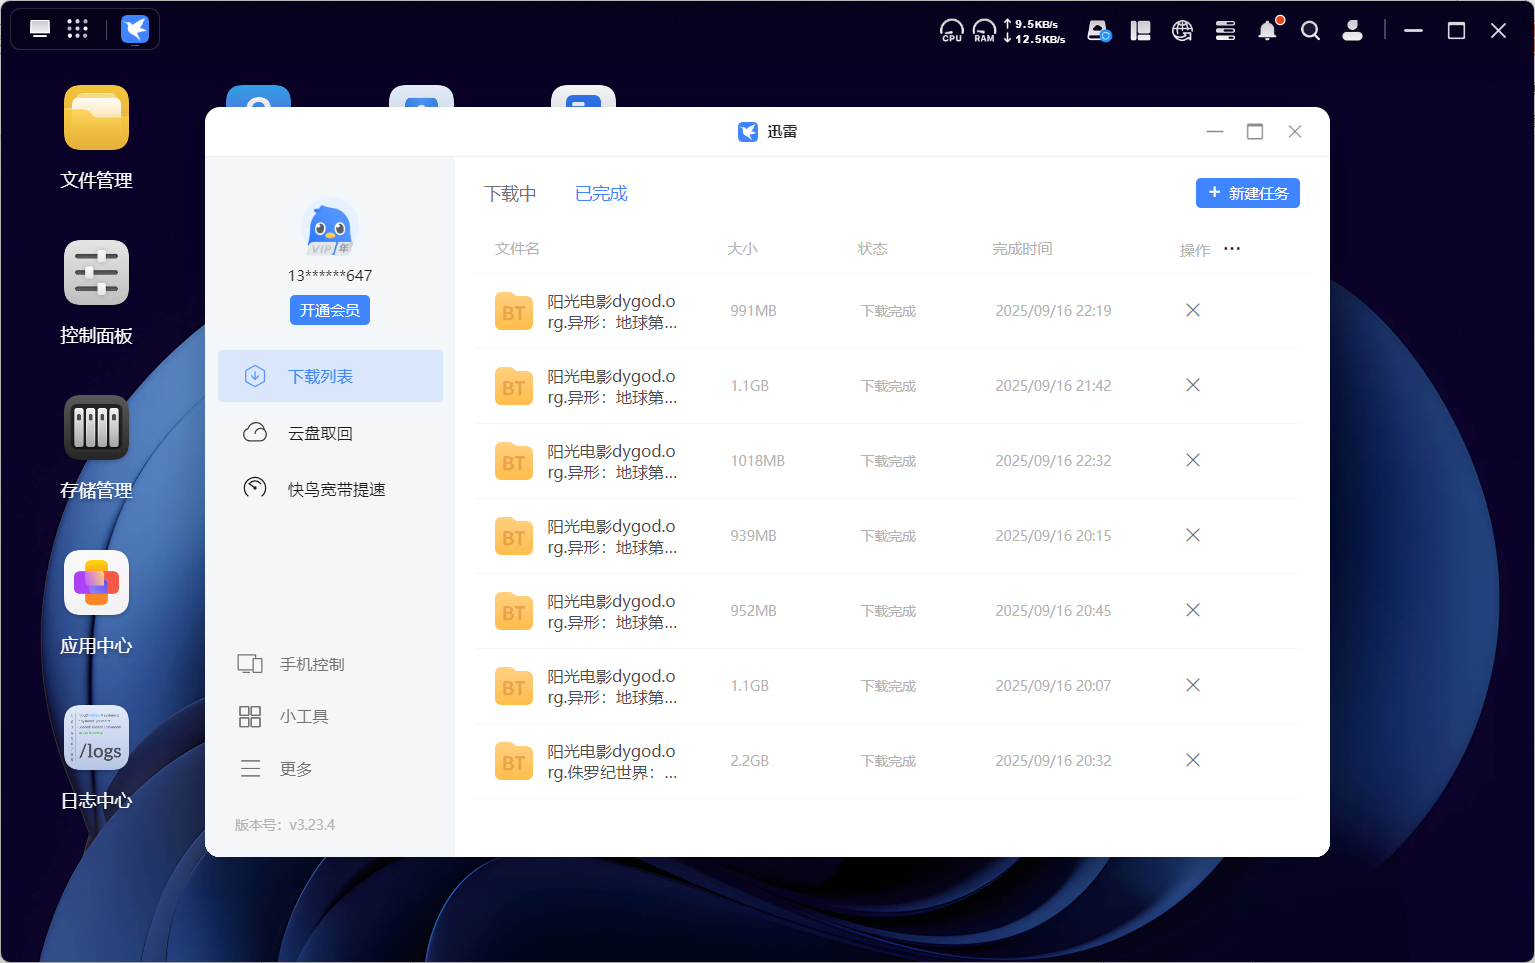1535x963 pixels.
Task: Expand the 更多 menu
Action: tap(276, 768)
